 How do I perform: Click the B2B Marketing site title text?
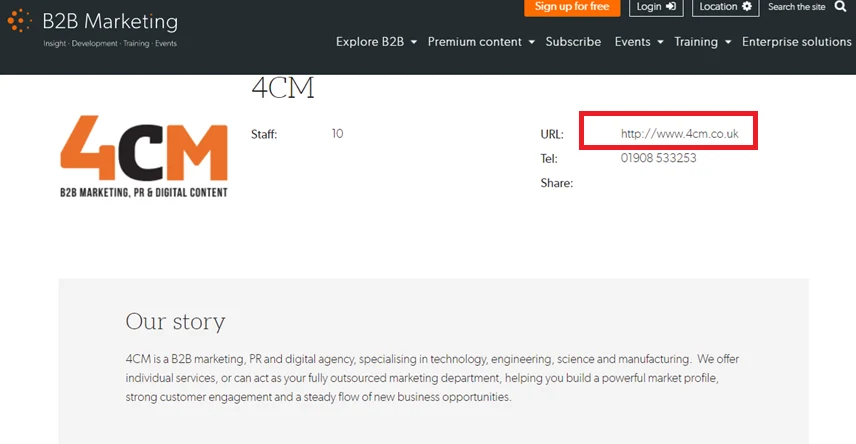click(x=110, y=21)
